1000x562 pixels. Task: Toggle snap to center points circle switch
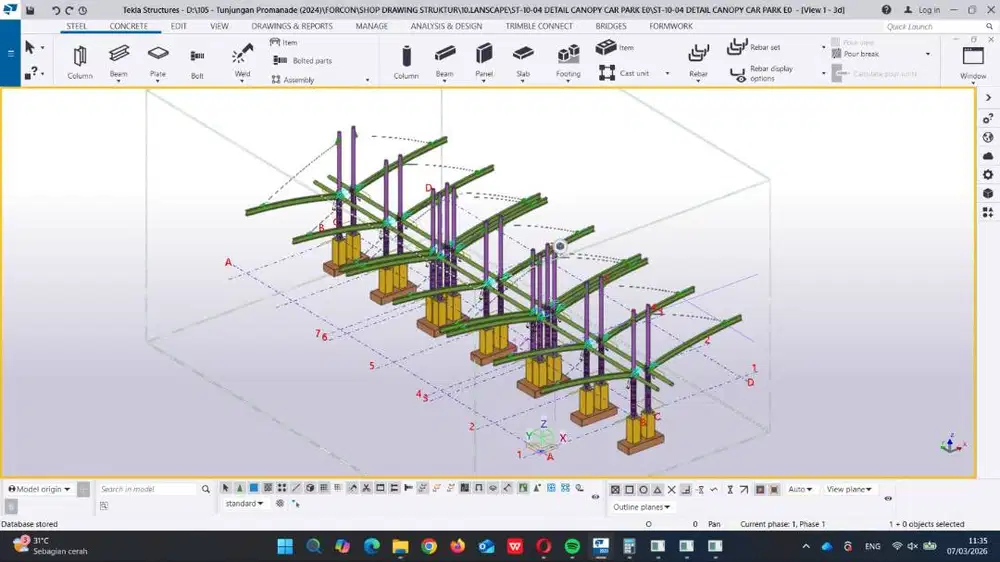[643, 489]
